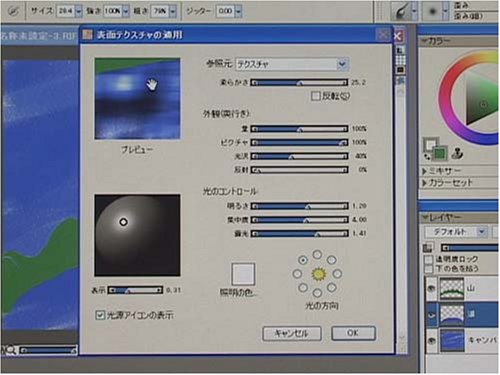Click the OK button
The height and width of the screenshot is (375, 500).
[x=353, y=333]
